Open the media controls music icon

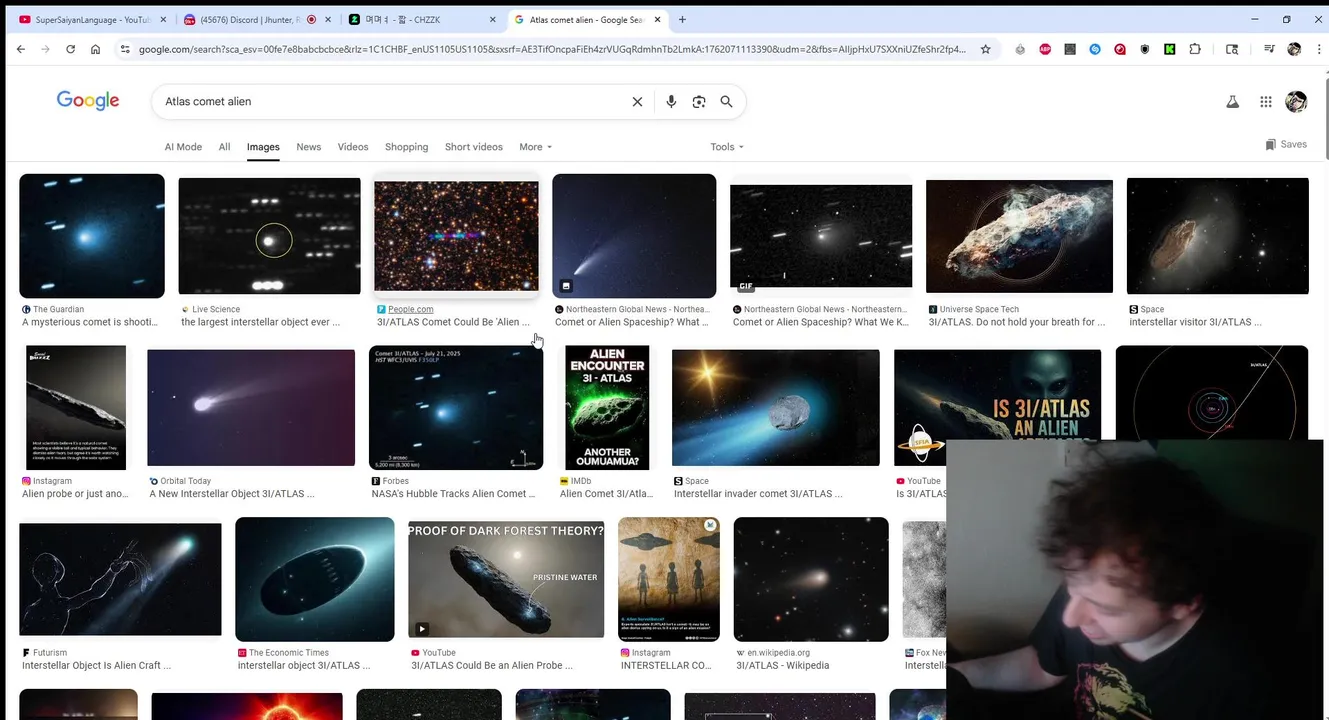click(1269, 49)
